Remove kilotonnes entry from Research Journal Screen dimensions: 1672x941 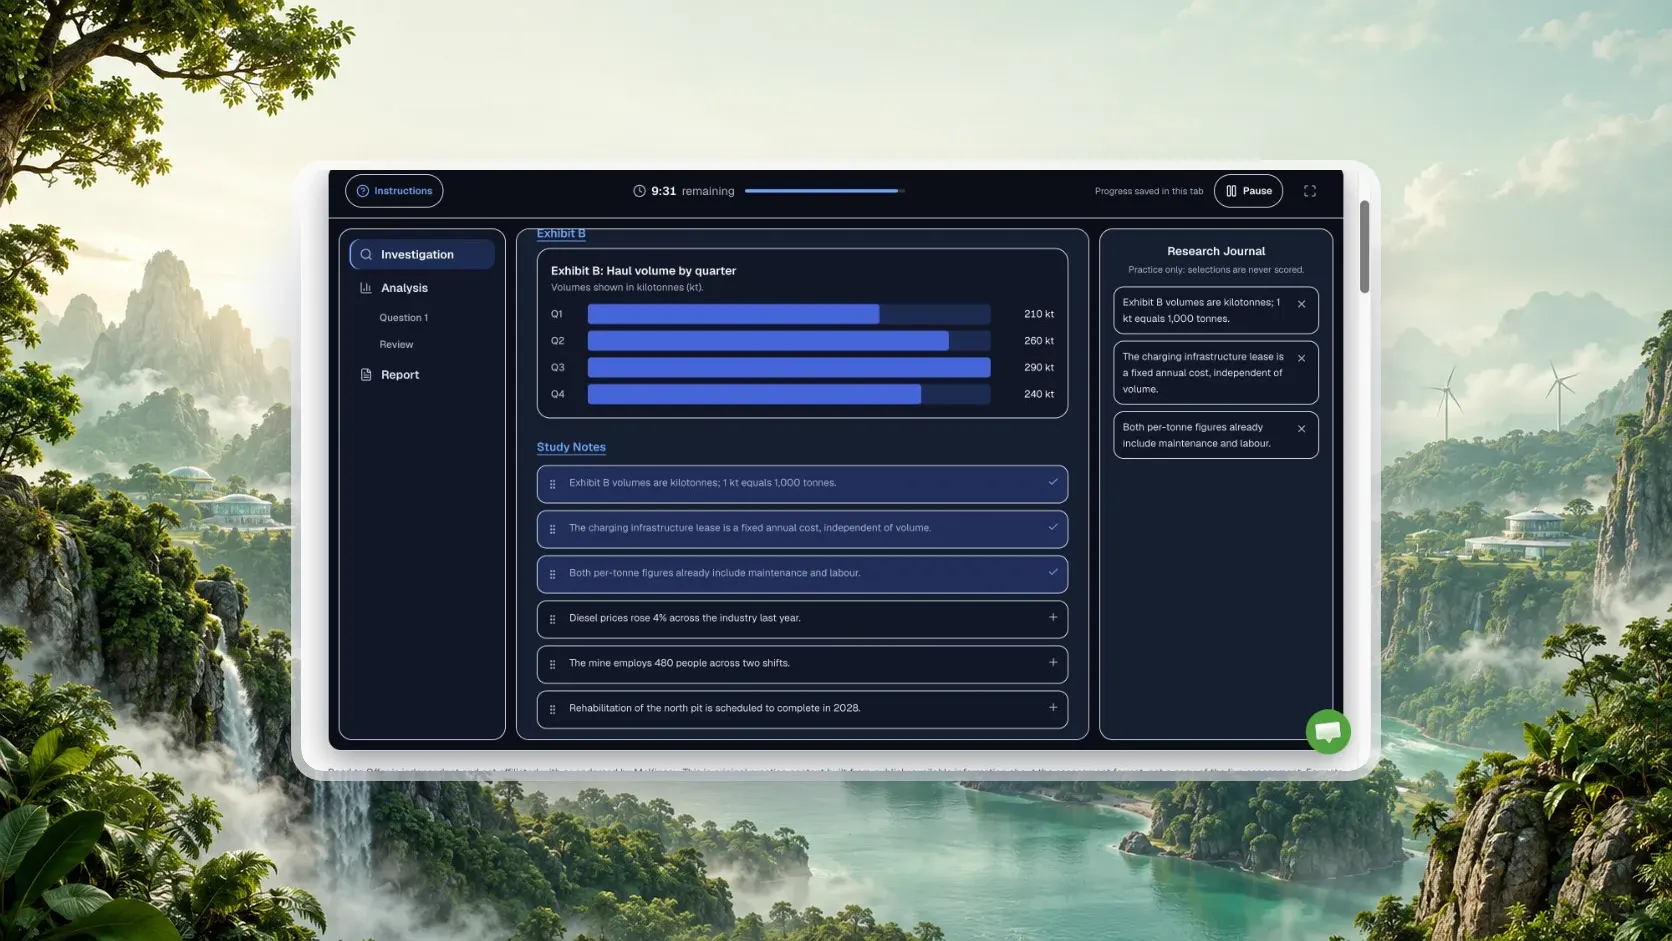tap(1301, 304)
